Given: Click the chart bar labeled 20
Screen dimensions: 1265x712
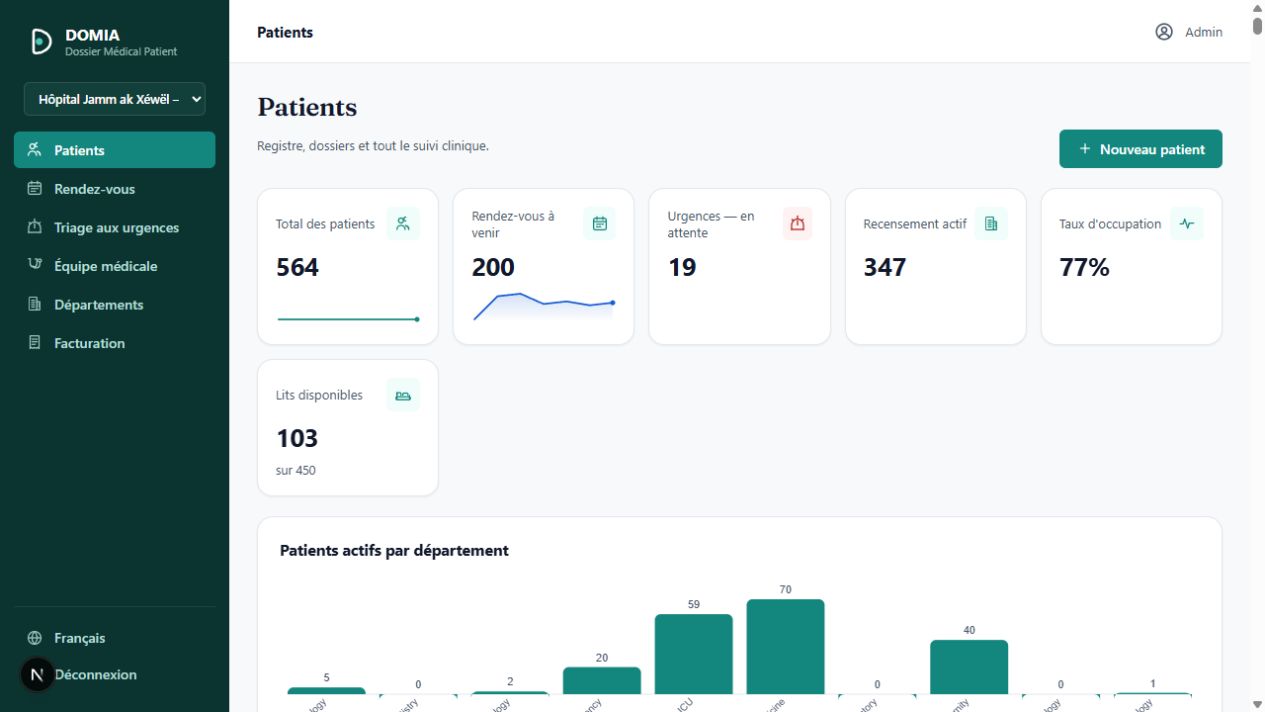Looking at the screenshot, I should click(x=602, y=681).
